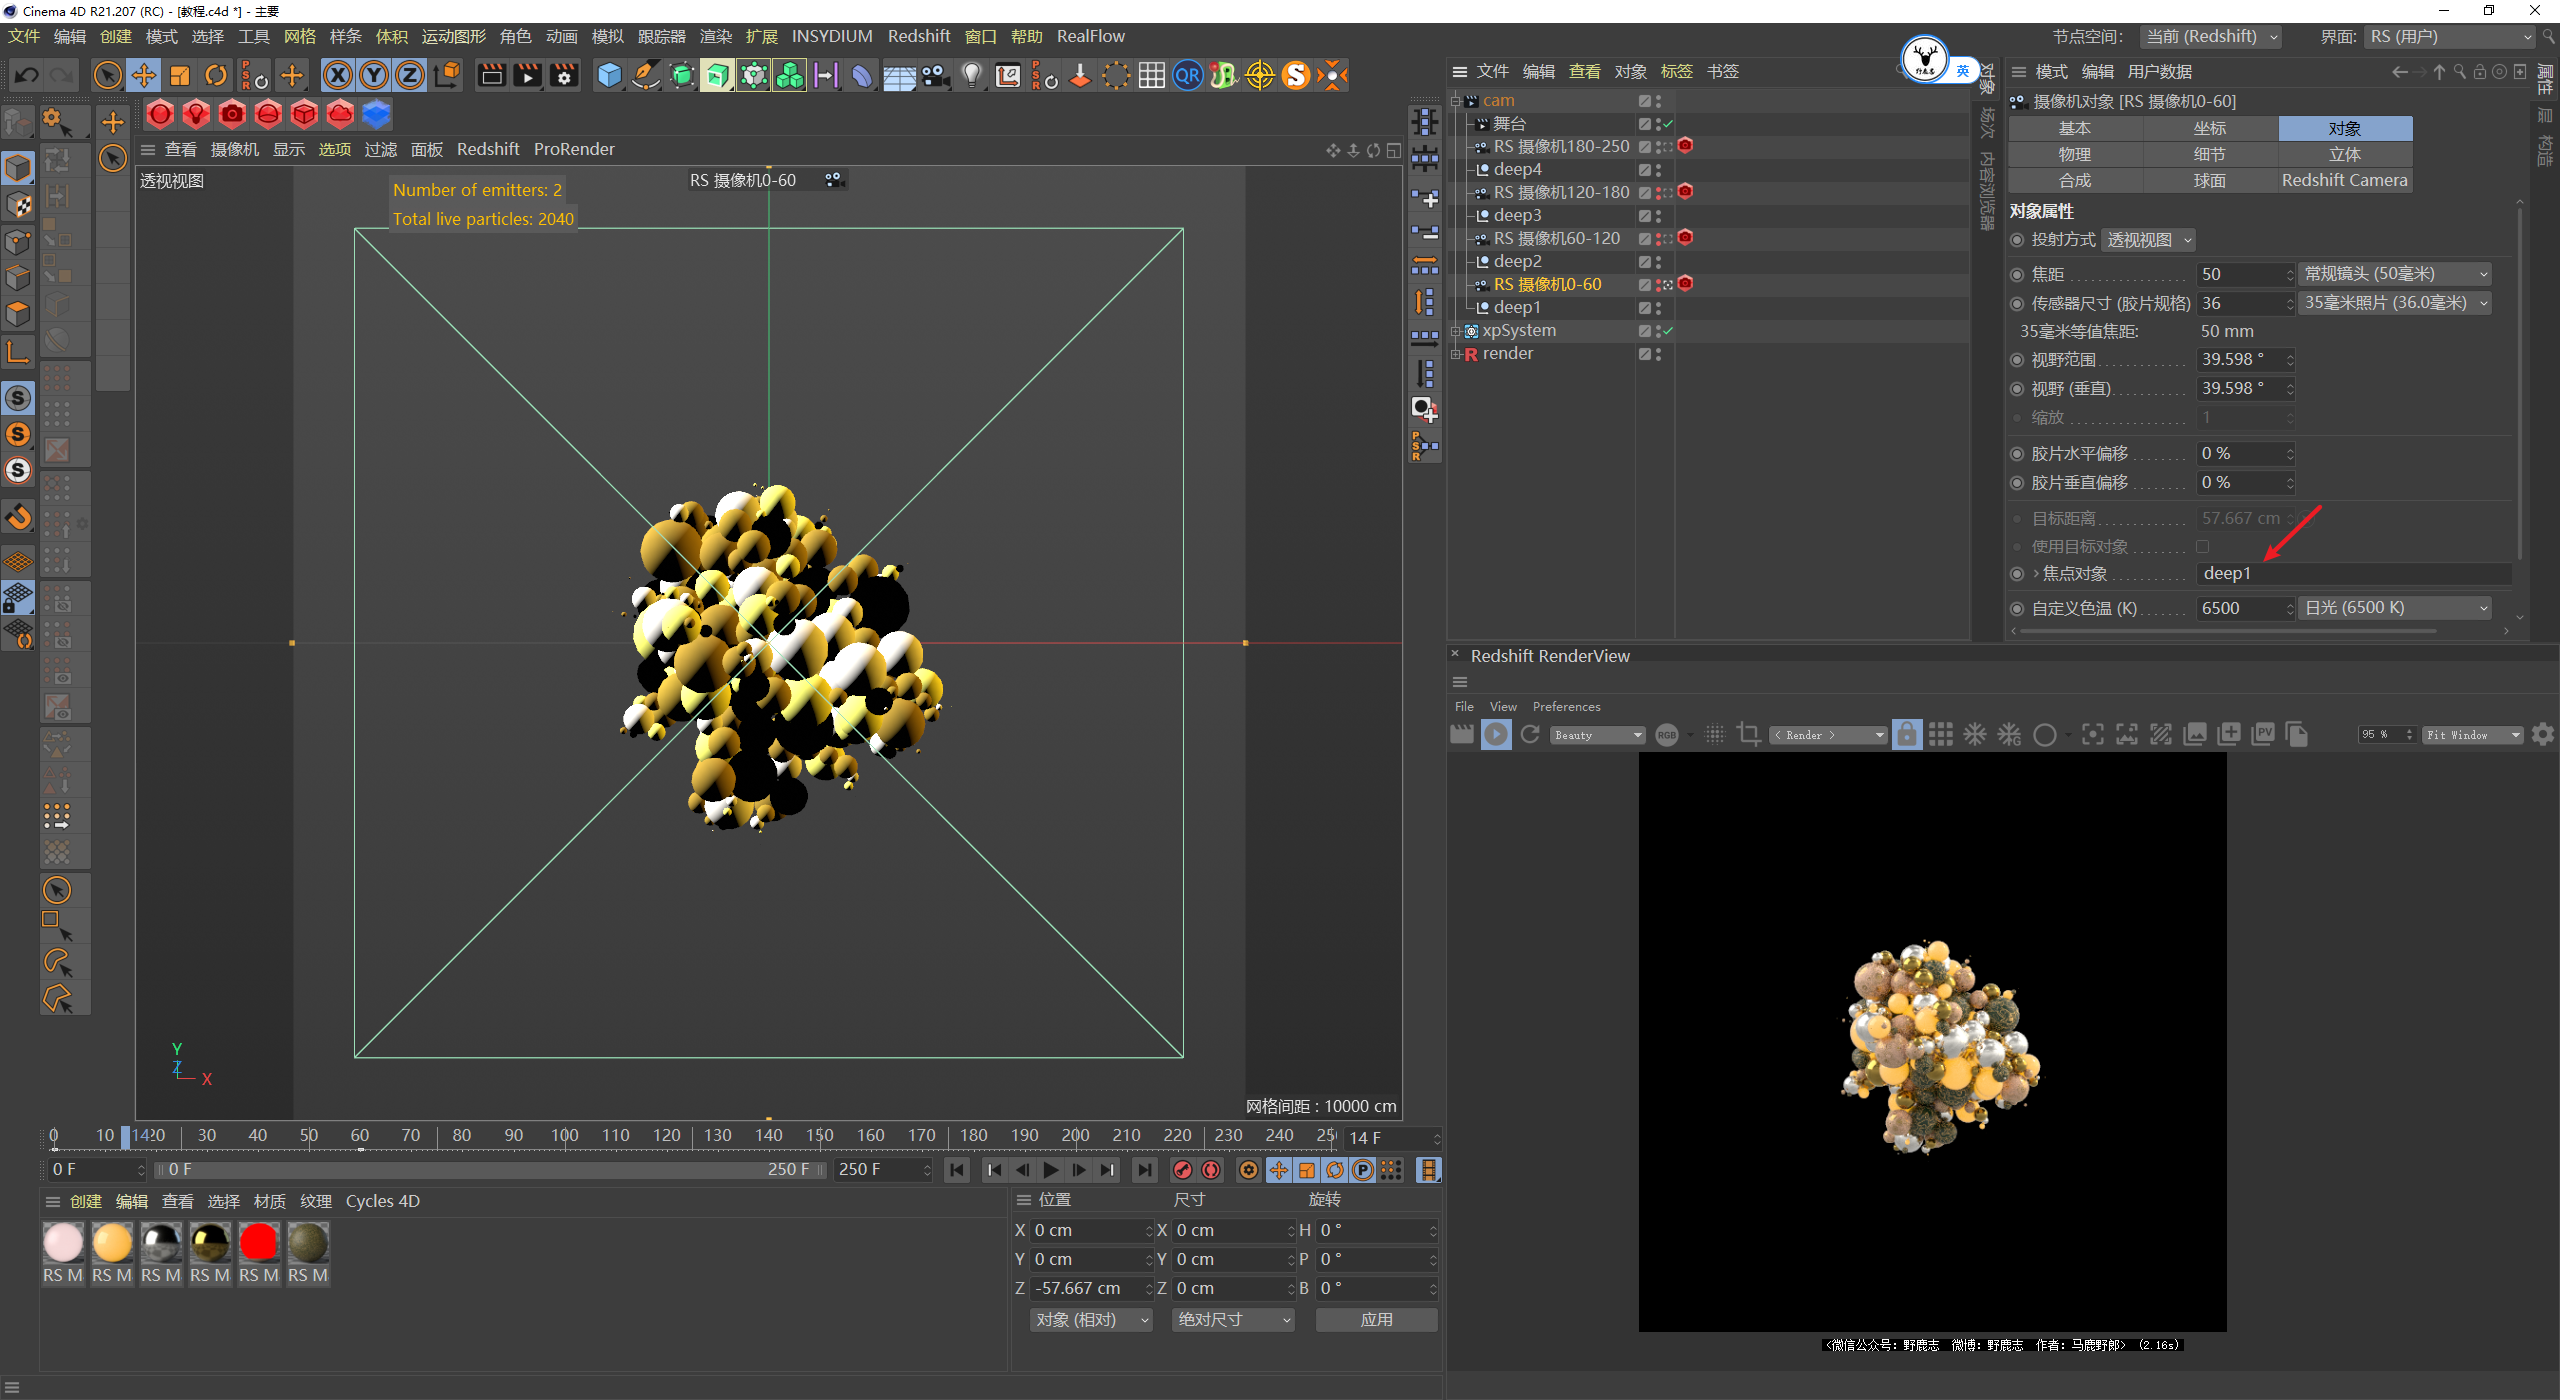2560x1400 pixels.
Task: Add a Cube primitive from the toolbar
Action: pyautogui.click(x=609, y=75)
